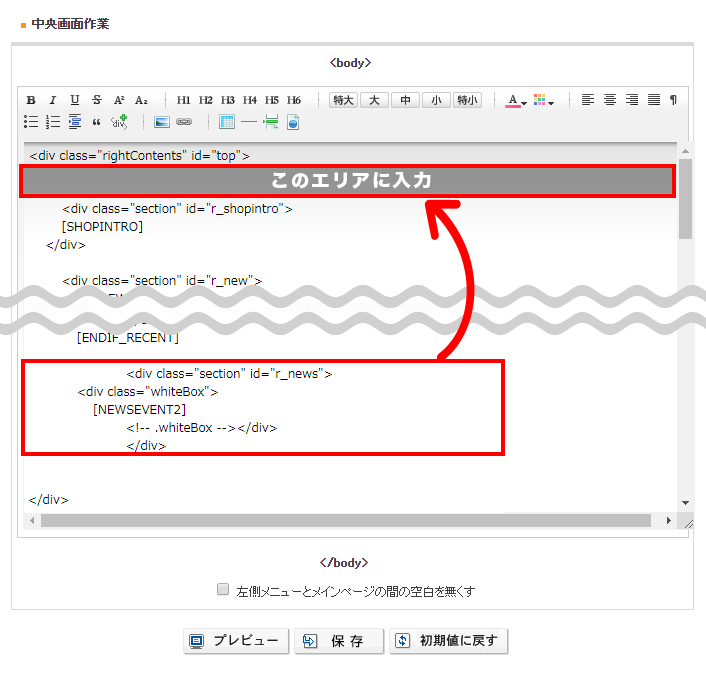The height and width of the screenshot is (678, 706).
Task: Apply the H1 heading style
Action: pos(184,100)
